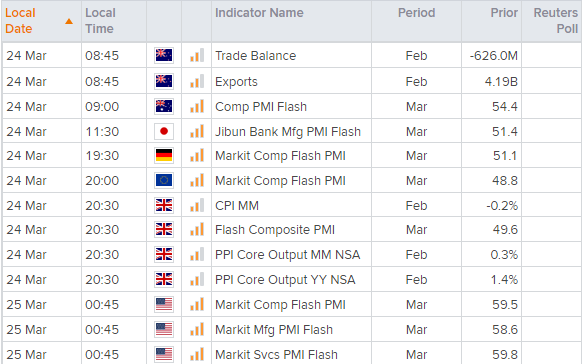
Task: Open the Flash Composite PMI indicator
Action: (275, 230)
